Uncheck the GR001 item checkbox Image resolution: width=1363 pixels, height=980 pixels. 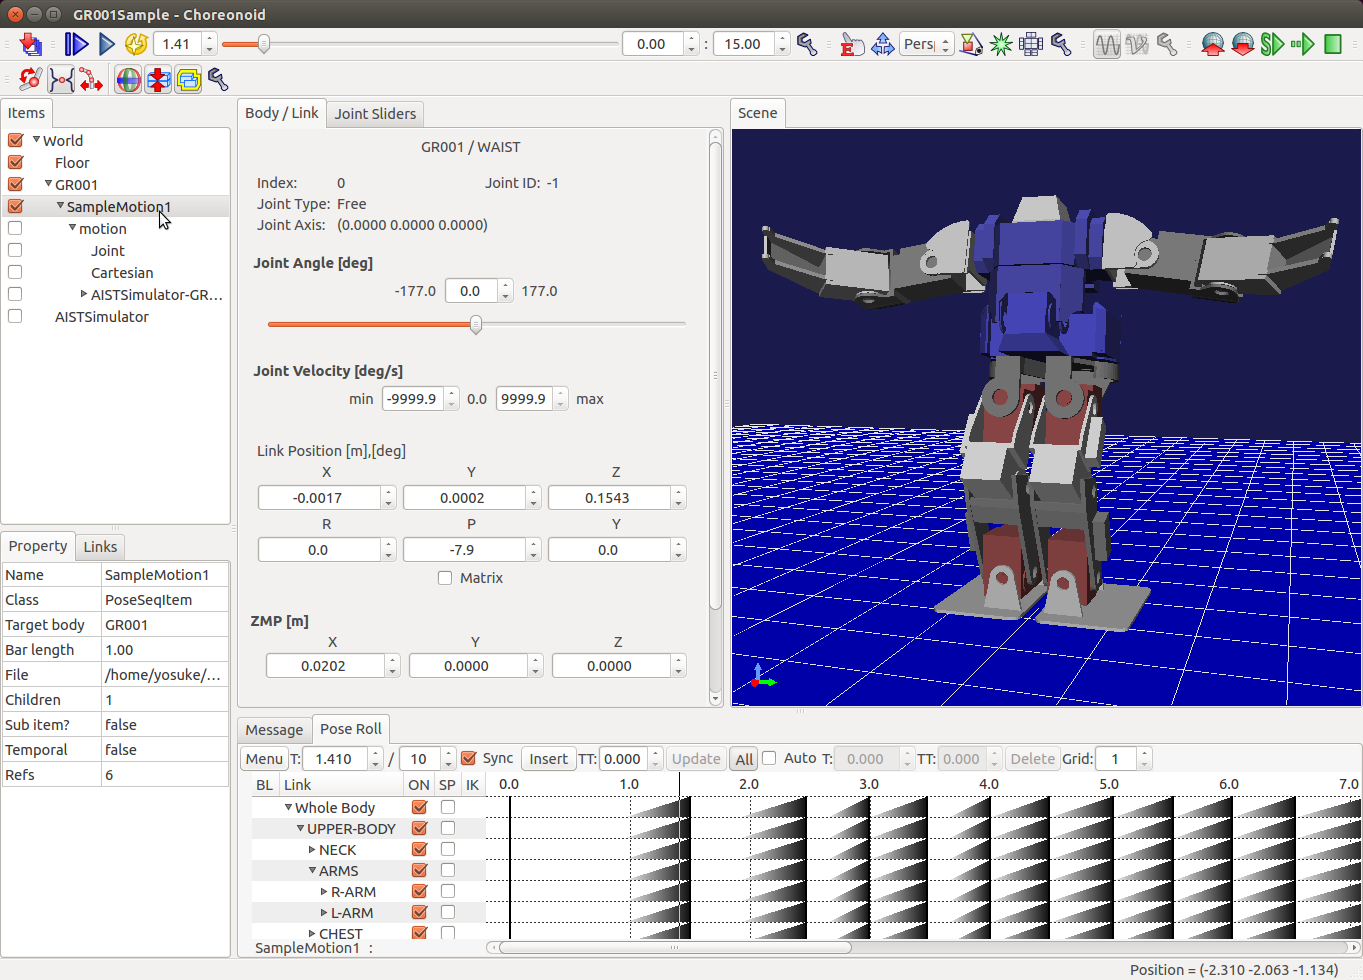(15, 184)
